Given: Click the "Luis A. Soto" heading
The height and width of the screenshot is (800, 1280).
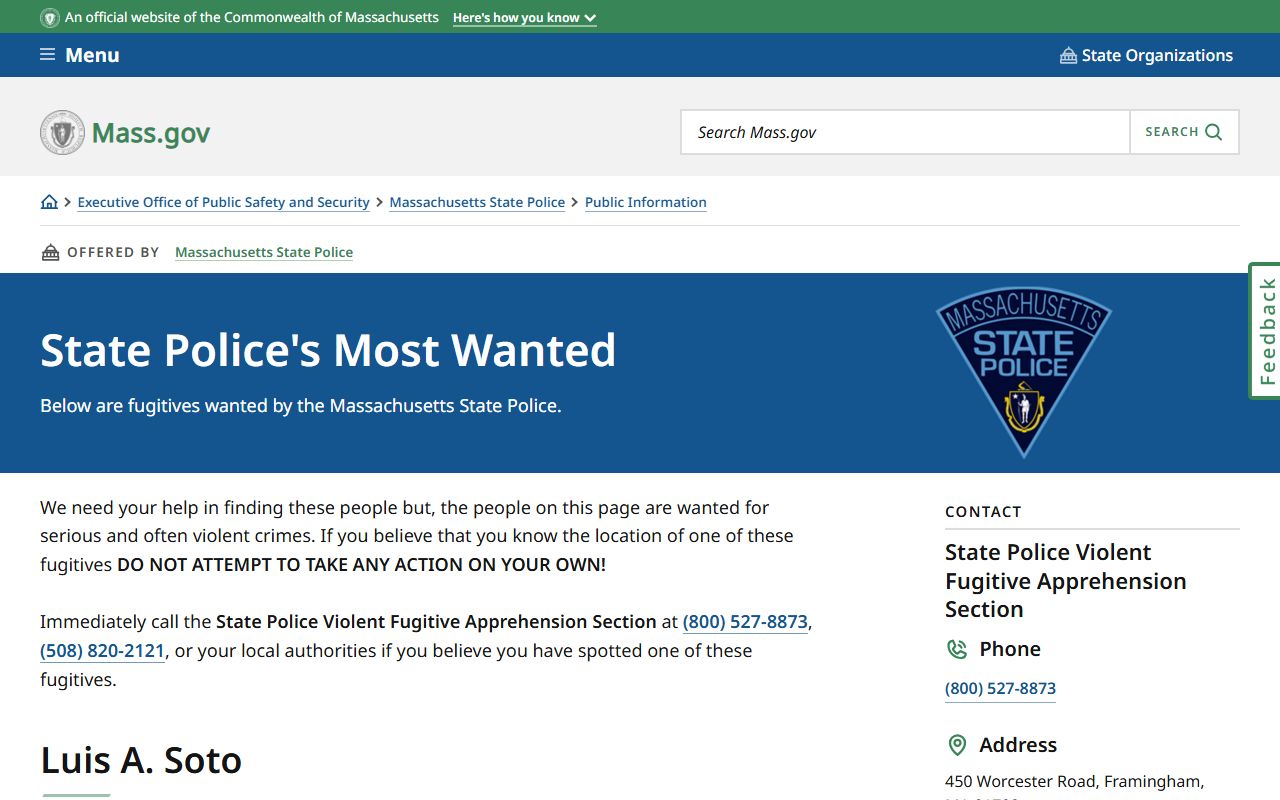Looking at the screenshot, I should tap(141, 760).
